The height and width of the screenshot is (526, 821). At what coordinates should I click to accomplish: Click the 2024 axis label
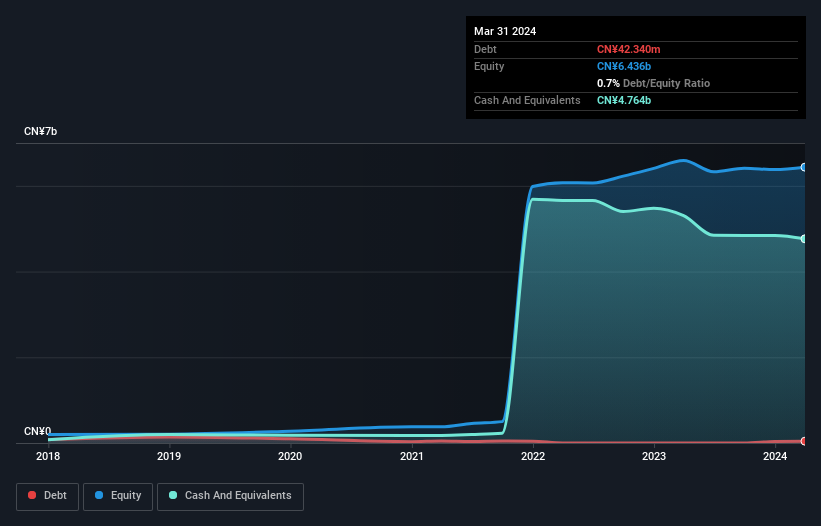pos(775,456)
